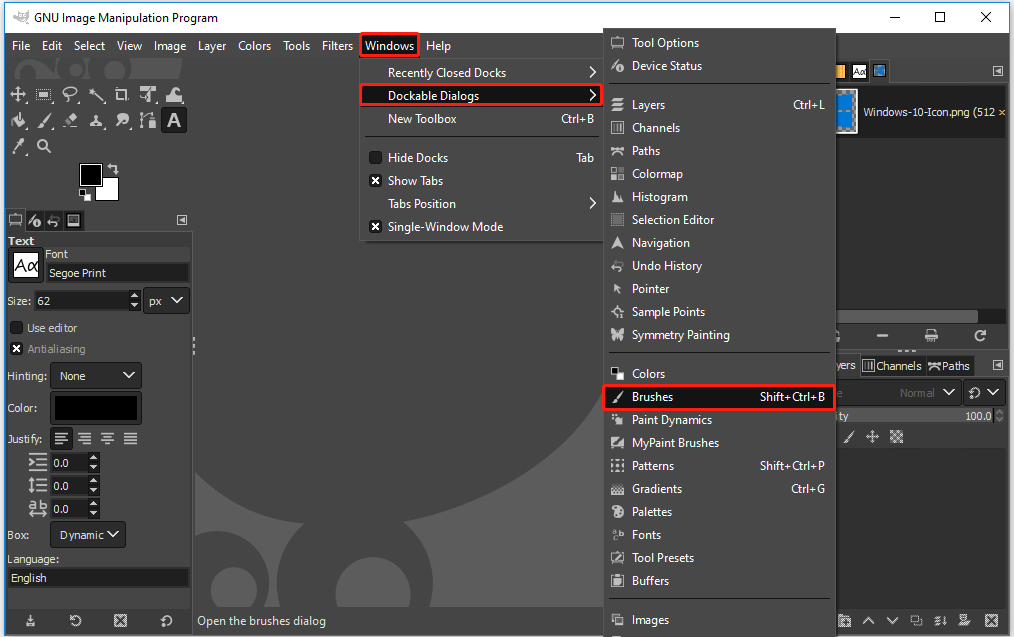Image resolution: width=1014 pixels, height=637 pixels.
Task: Click the Language English input field
Action: (98, 578)
